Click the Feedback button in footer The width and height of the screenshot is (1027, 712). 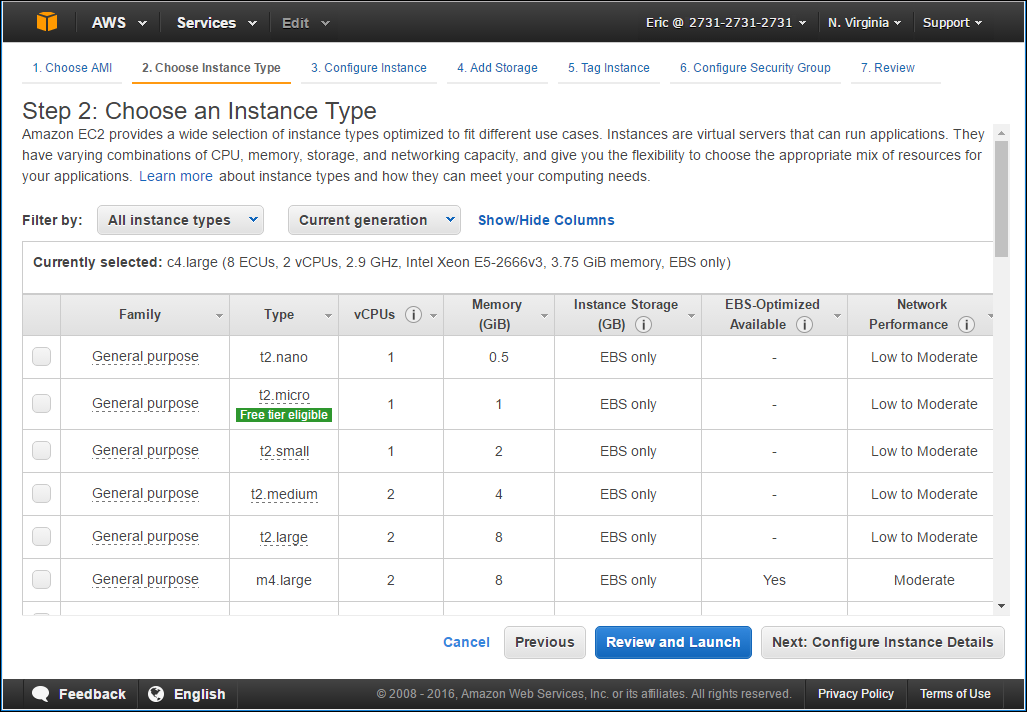pyautogui.click(x=79, y=694)
